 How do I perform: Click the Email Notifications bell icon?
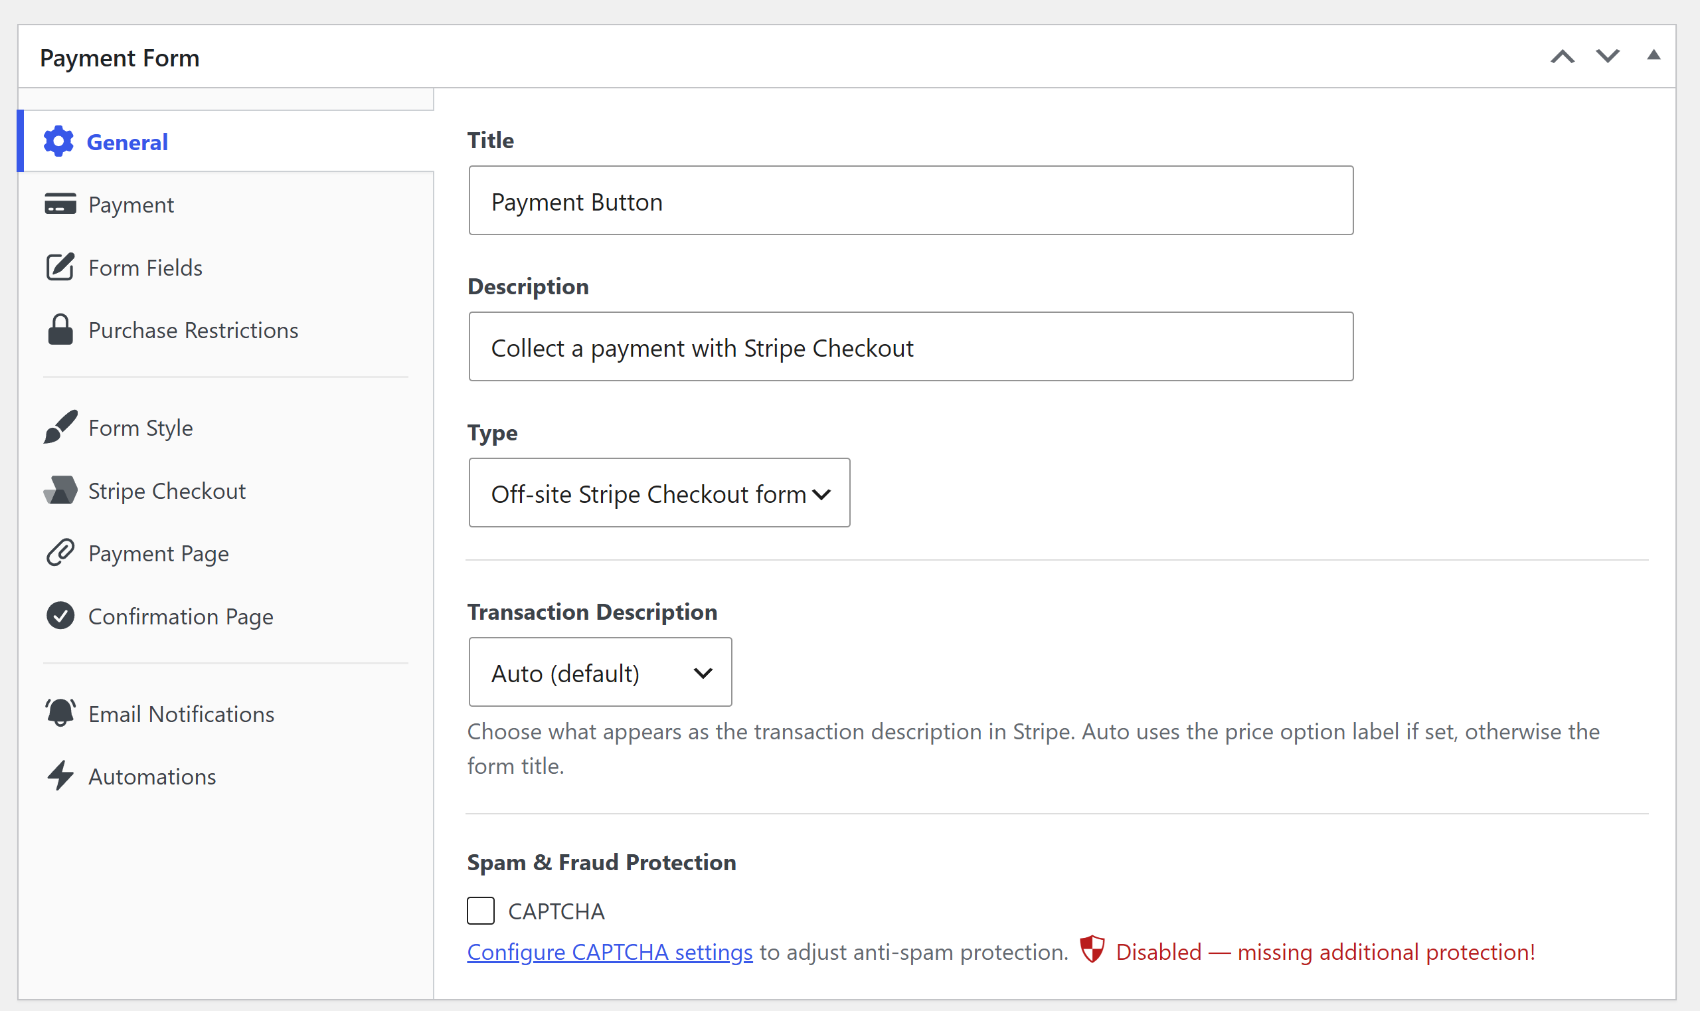60,713
